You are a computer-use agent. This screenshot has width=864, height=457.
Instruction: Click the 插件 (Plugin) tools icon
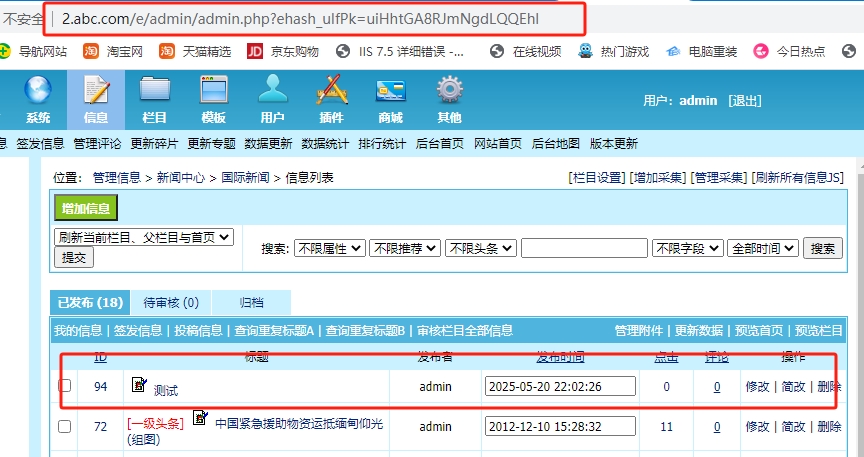(331, 91)
